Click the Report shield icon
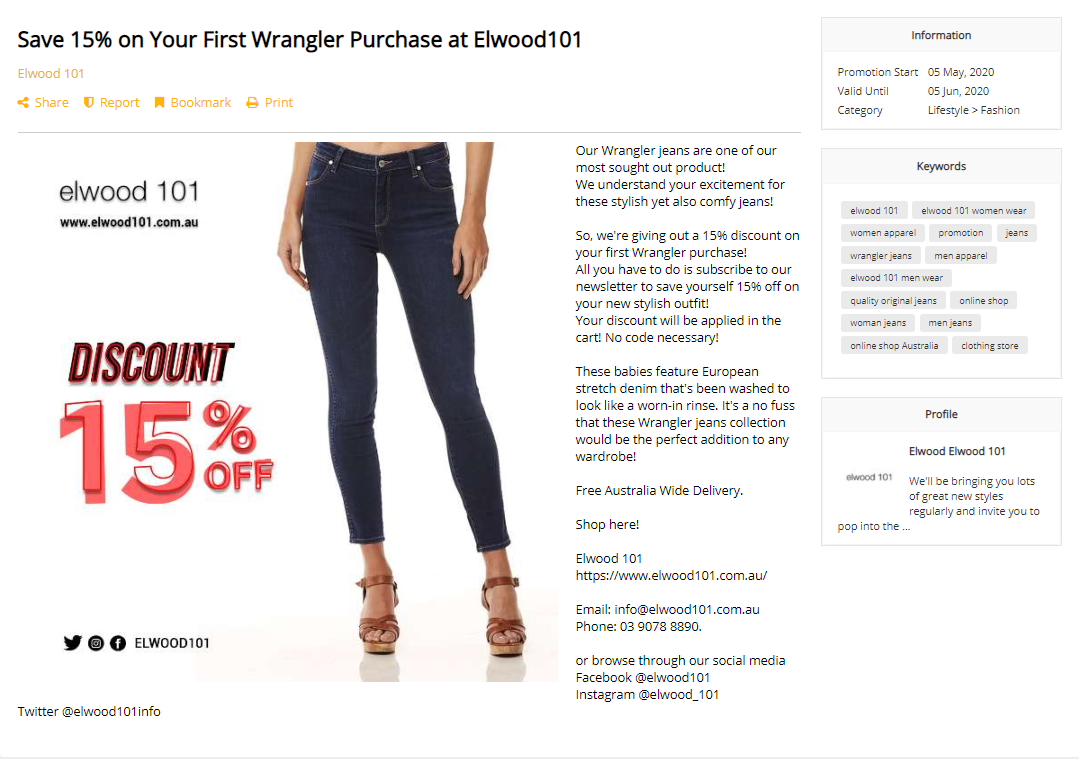 pos(89,103)
